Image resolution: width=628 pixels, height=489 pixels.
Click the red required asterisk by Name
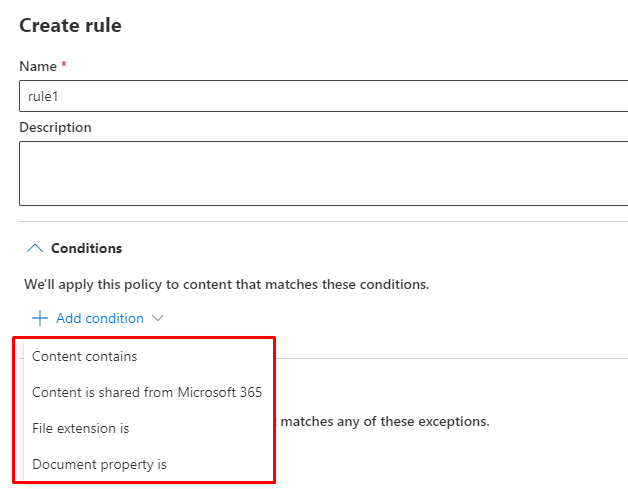pos(64,65)
